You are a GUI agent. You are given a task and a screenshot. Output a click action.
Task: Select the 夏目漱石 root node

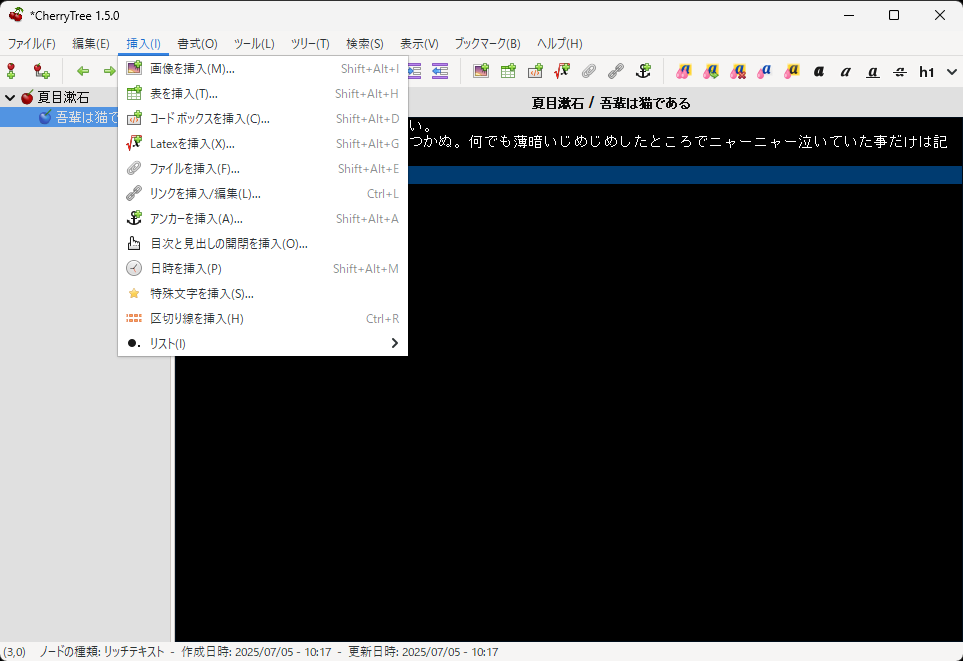[63, 97]
